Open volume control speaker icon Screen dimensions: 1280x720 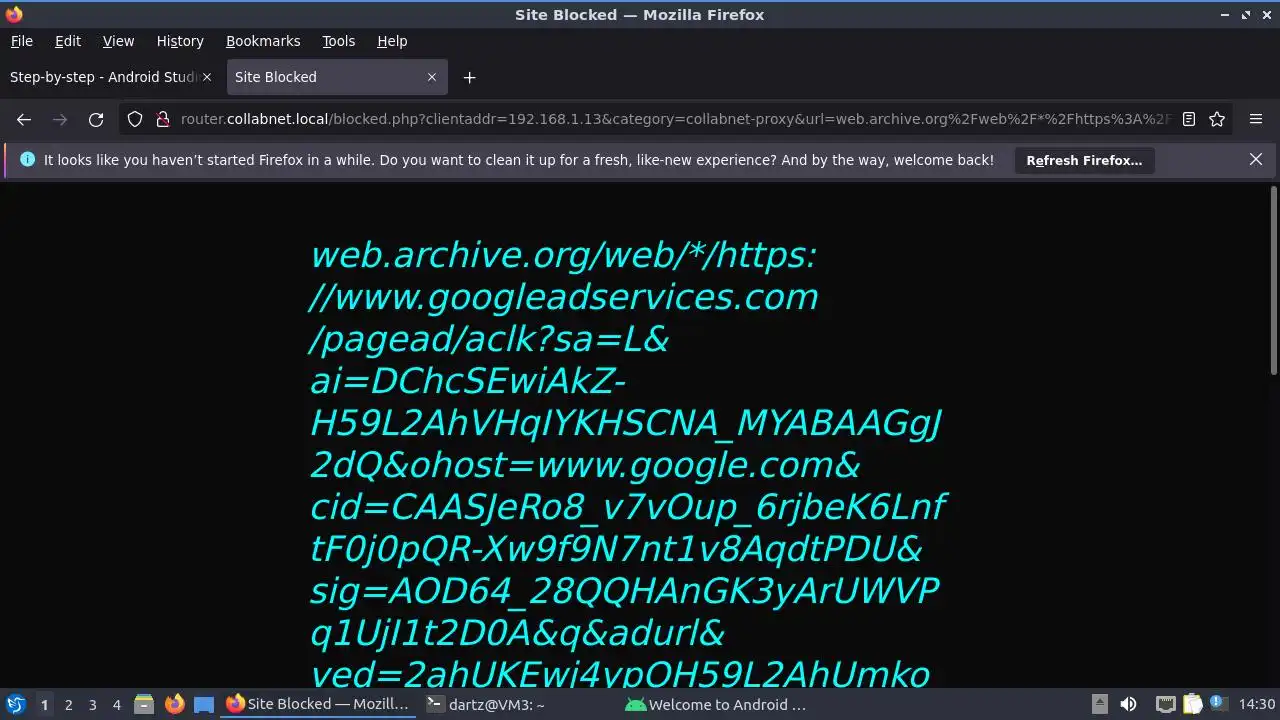(1128, 704)
